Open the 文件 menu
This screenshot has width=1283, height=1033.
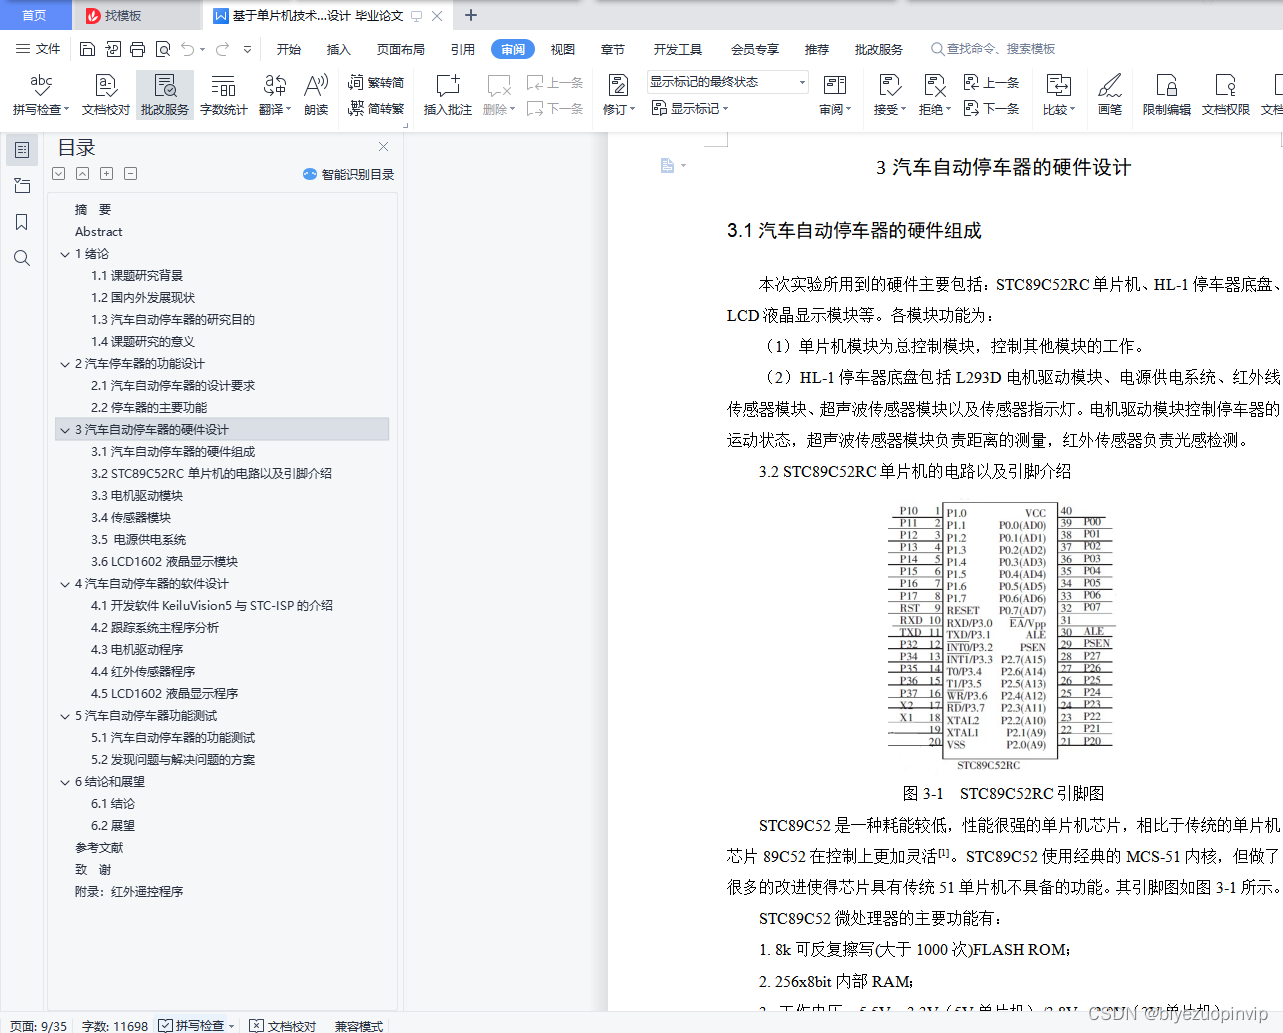pos(38,49)
